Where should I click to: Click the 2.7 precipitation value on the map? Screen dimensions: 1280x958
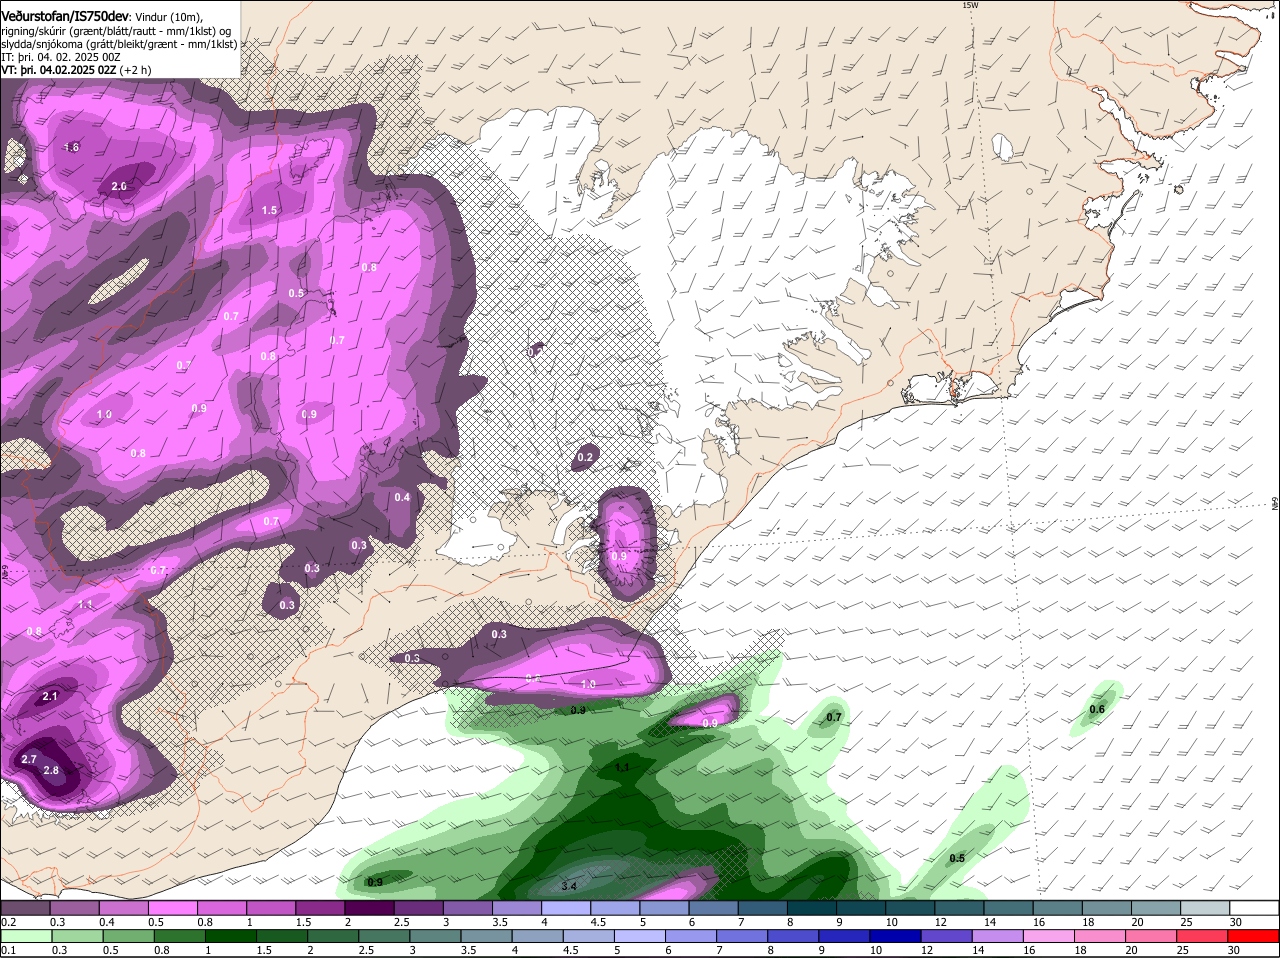coord(29,760)
